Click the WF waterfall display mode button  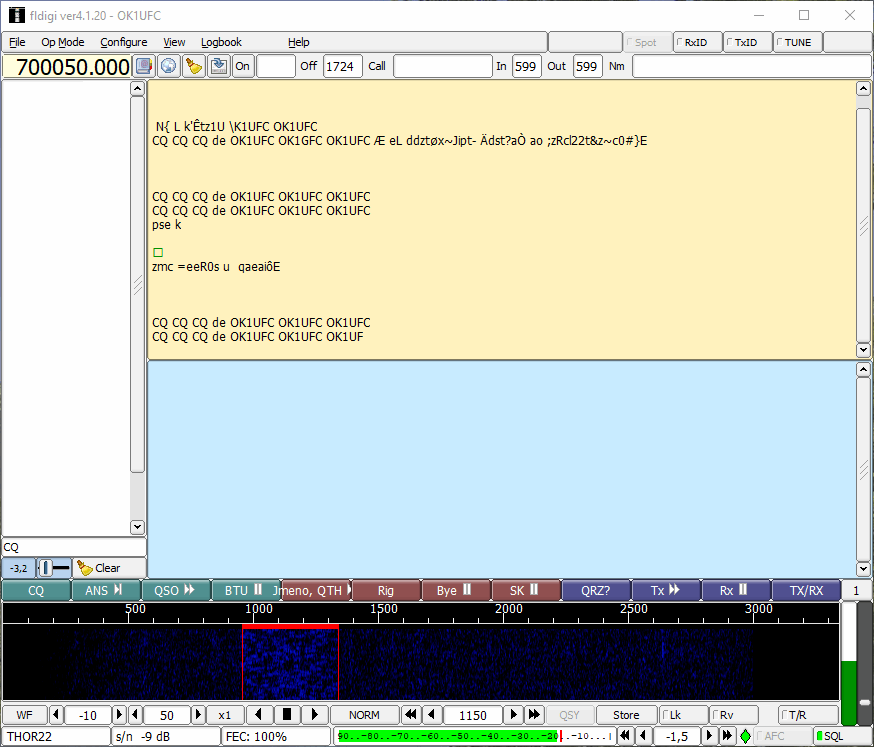24,715
